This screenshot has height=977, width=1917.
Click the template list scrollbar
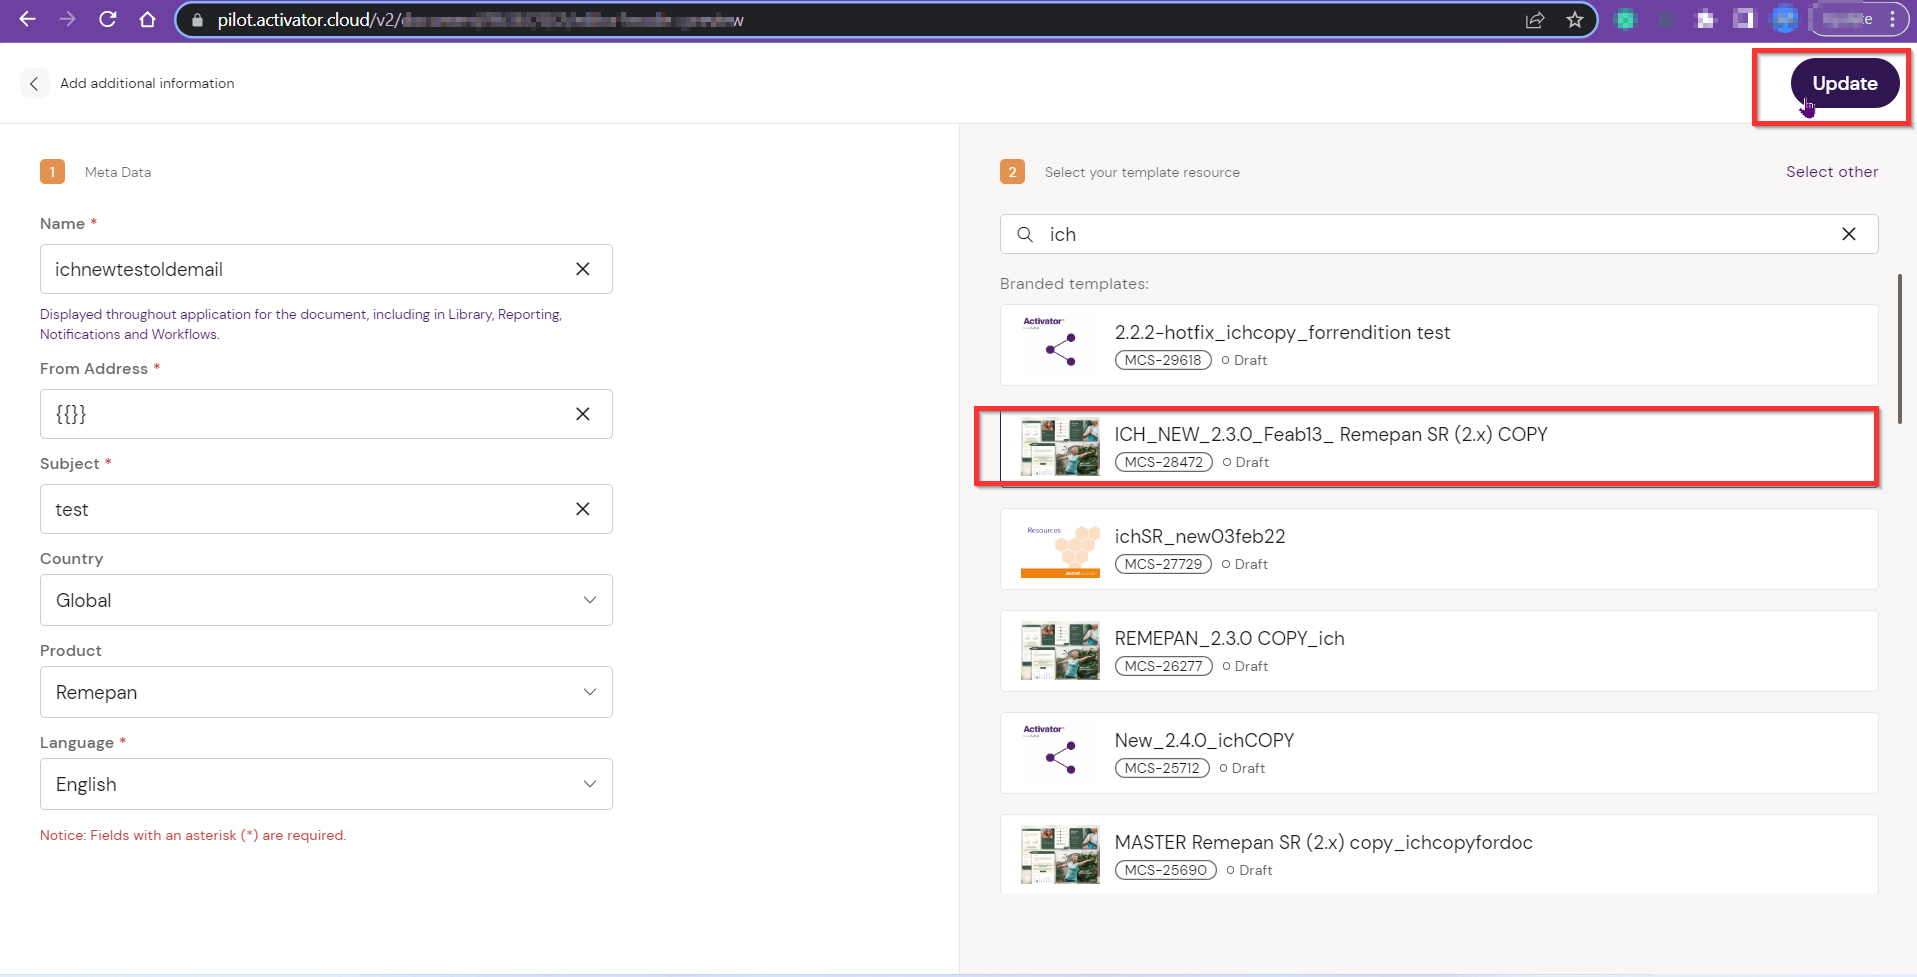(1899, 350)
